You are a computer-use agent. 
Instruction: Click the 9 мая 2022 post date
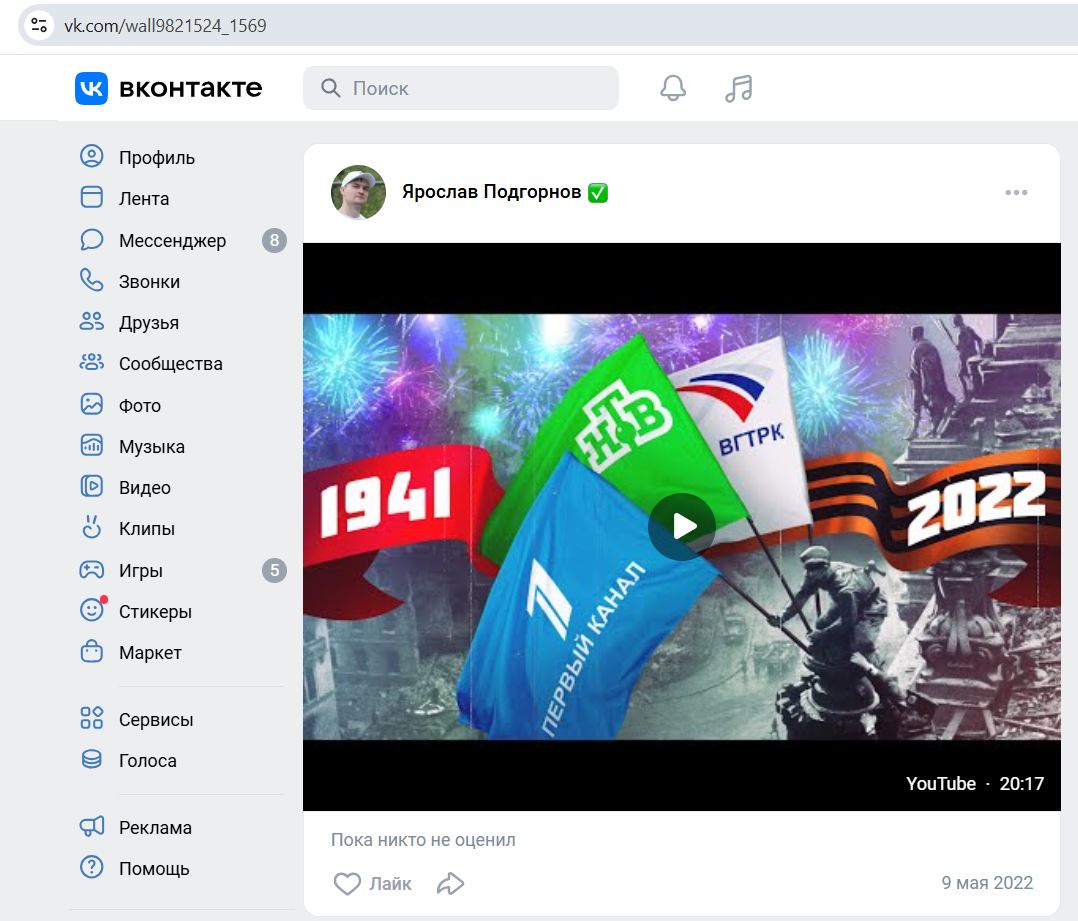[986, 883]
